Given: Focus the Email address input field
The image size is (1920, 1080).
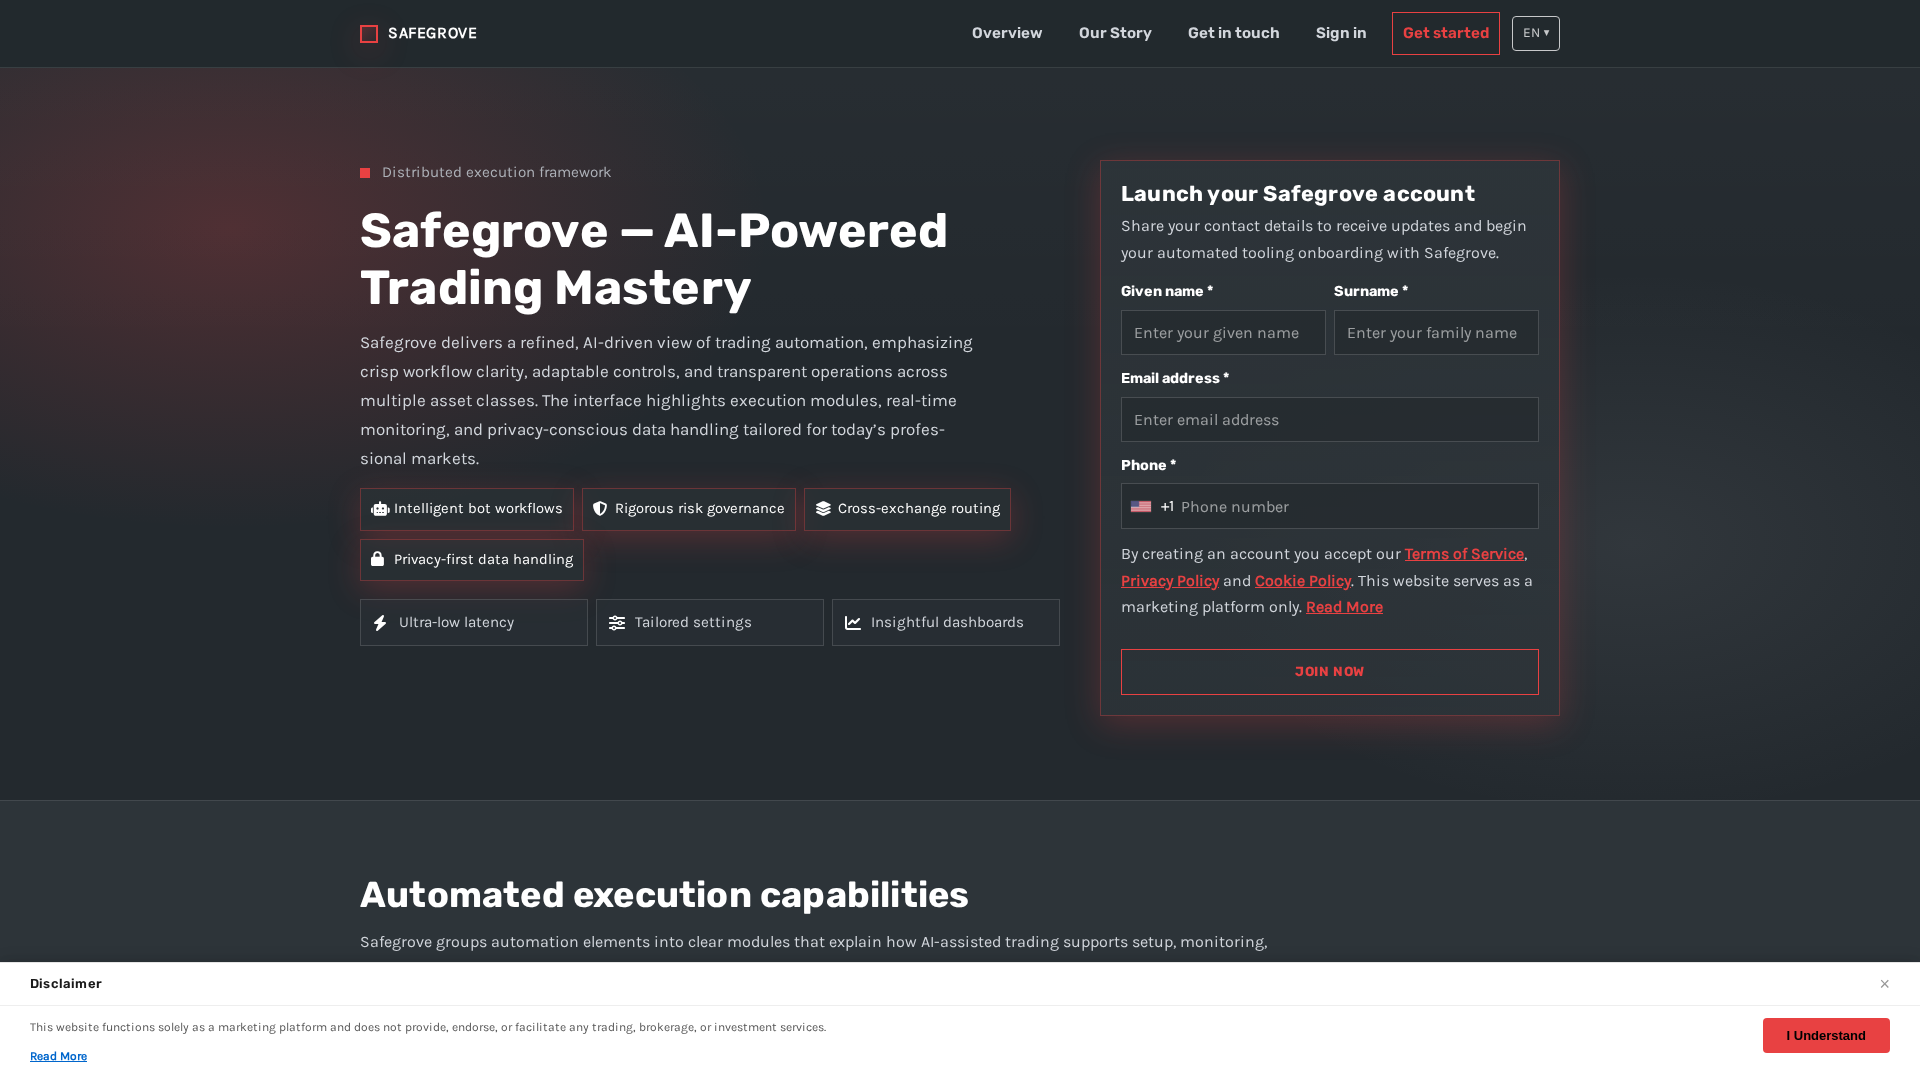Looking at the screenshot, I should (1330, 420).
